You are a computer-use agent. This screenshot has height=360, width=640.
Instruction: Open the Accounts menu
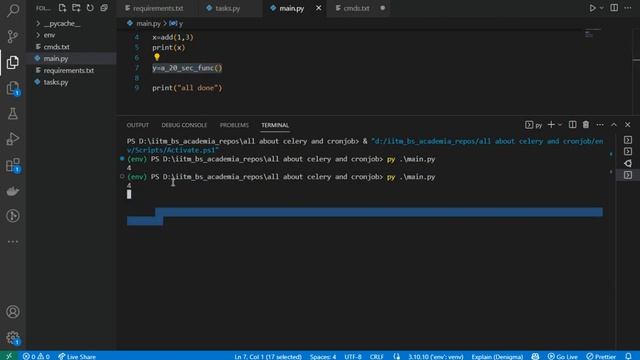(x=13, y=312)
